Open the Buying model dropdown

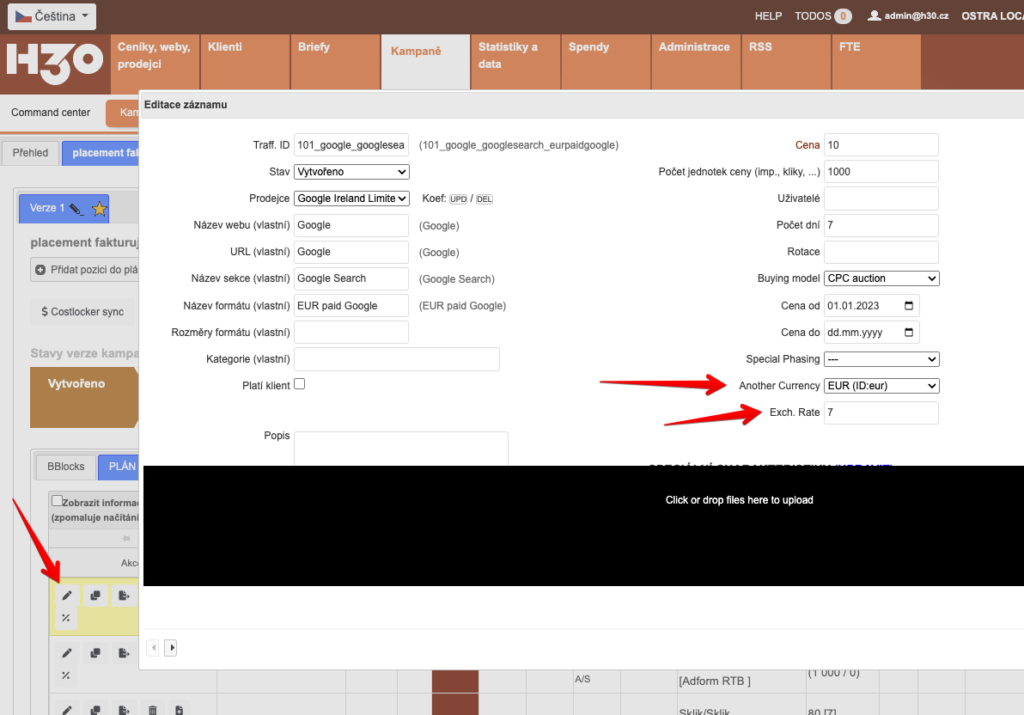click(x=881, y=278)
